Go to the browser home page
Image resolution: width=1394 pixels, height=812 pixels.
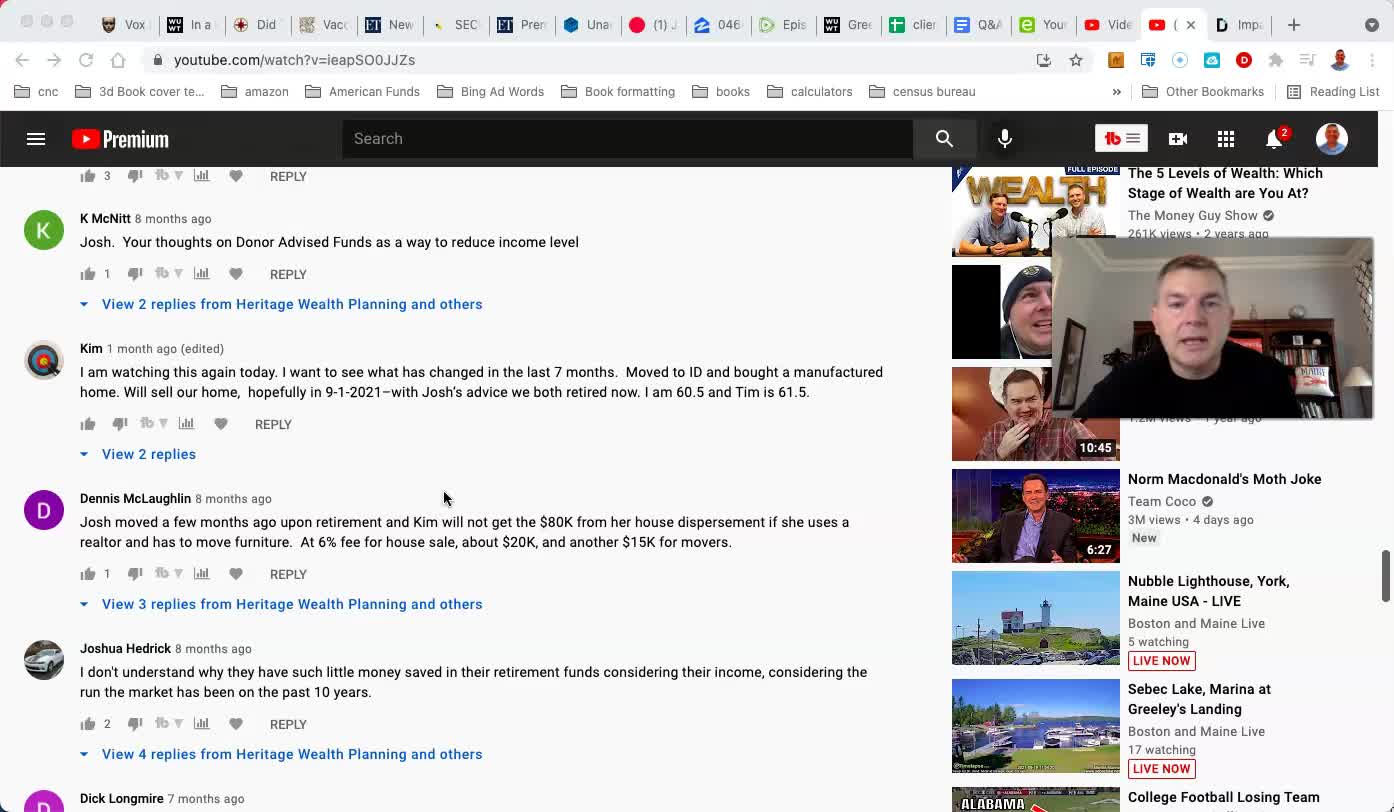tap(118, 60)
